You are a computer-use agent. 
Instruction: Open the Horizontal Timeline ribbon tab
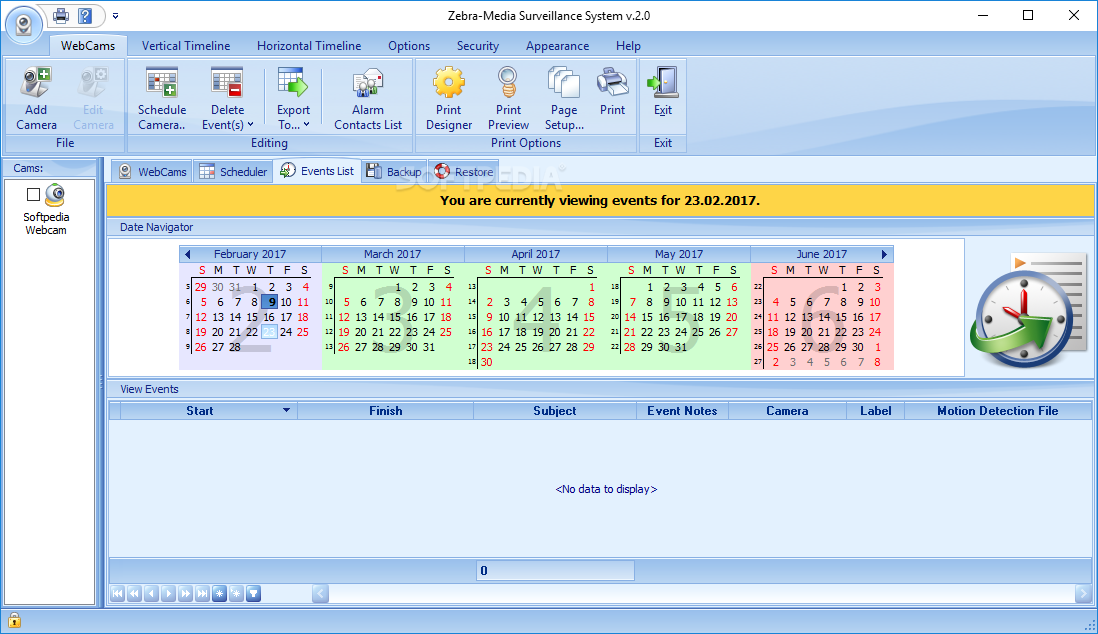tap(309, 46)
